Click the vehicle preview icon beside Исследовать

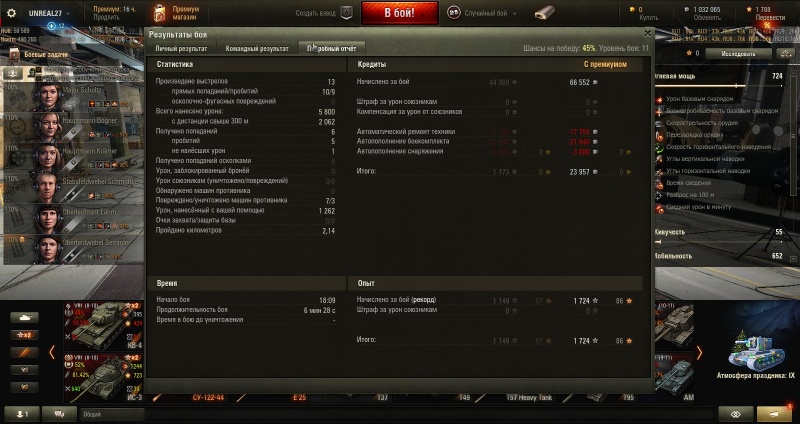(x=785, y=53)
